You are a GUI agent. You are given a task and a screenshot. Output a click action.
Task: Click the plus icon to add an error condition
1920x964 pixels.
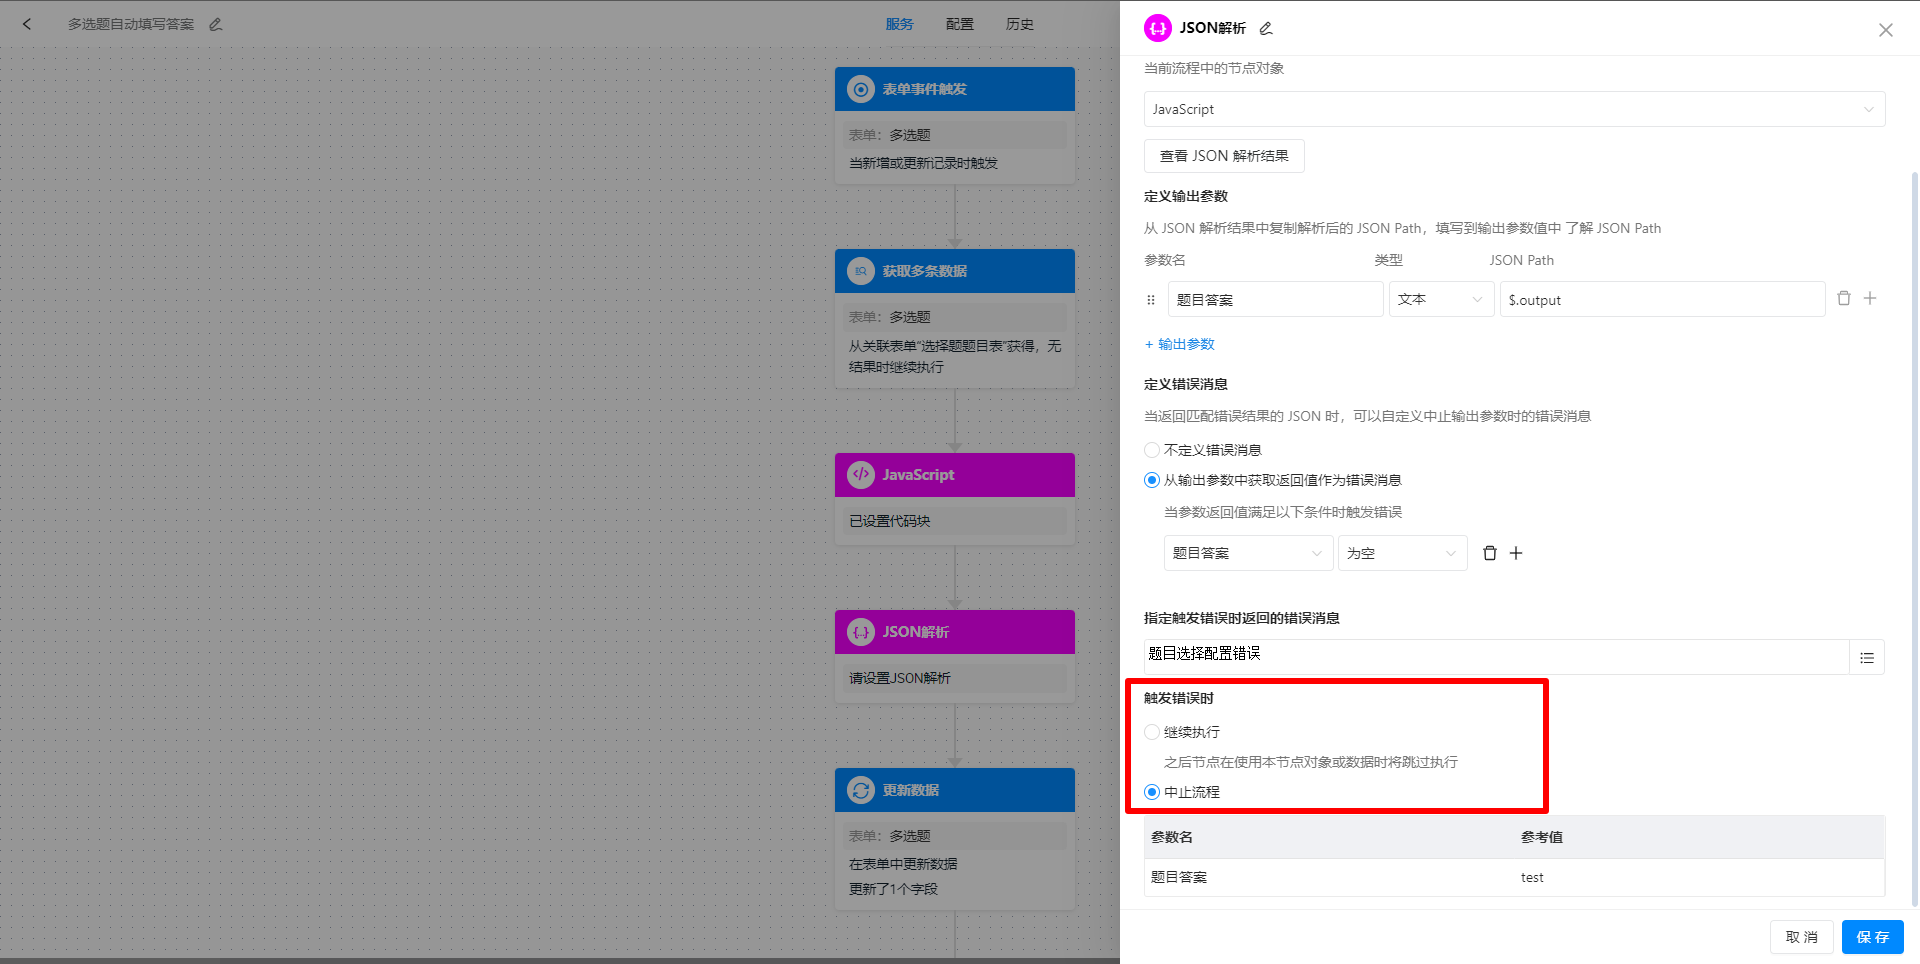click(x=1516, y=552)
